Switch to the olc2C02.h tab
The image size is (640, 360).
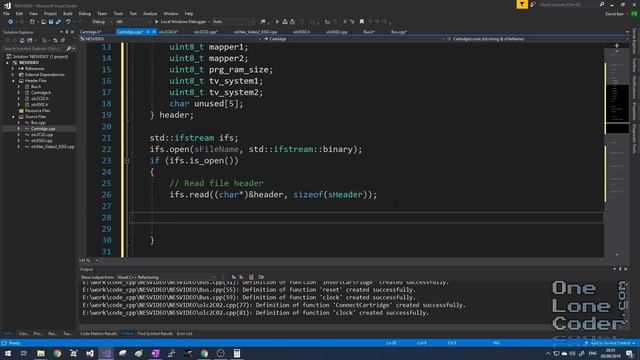coord(168,31)
